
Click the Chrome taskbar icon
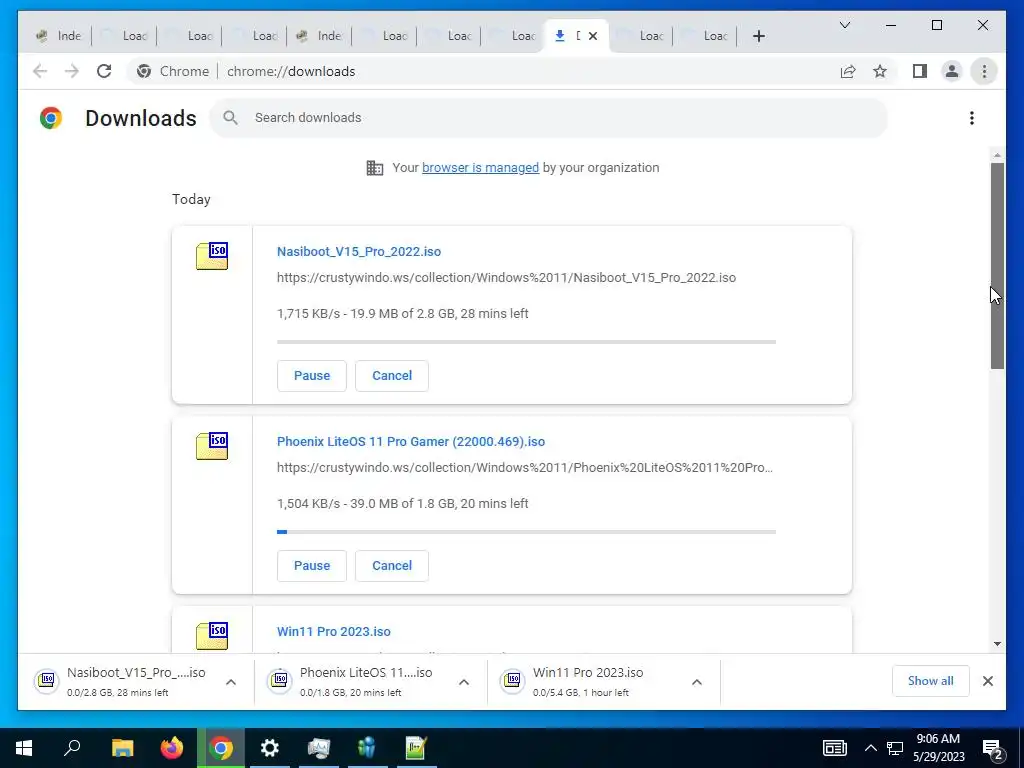pyautogui.click(x=221, y=748)
